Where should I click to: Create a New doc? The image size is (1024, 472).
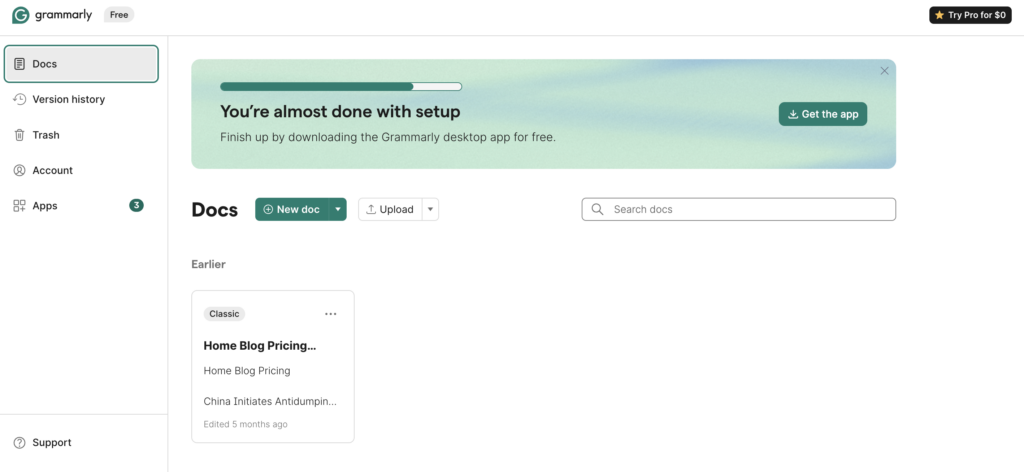click(x=292, y=210)
